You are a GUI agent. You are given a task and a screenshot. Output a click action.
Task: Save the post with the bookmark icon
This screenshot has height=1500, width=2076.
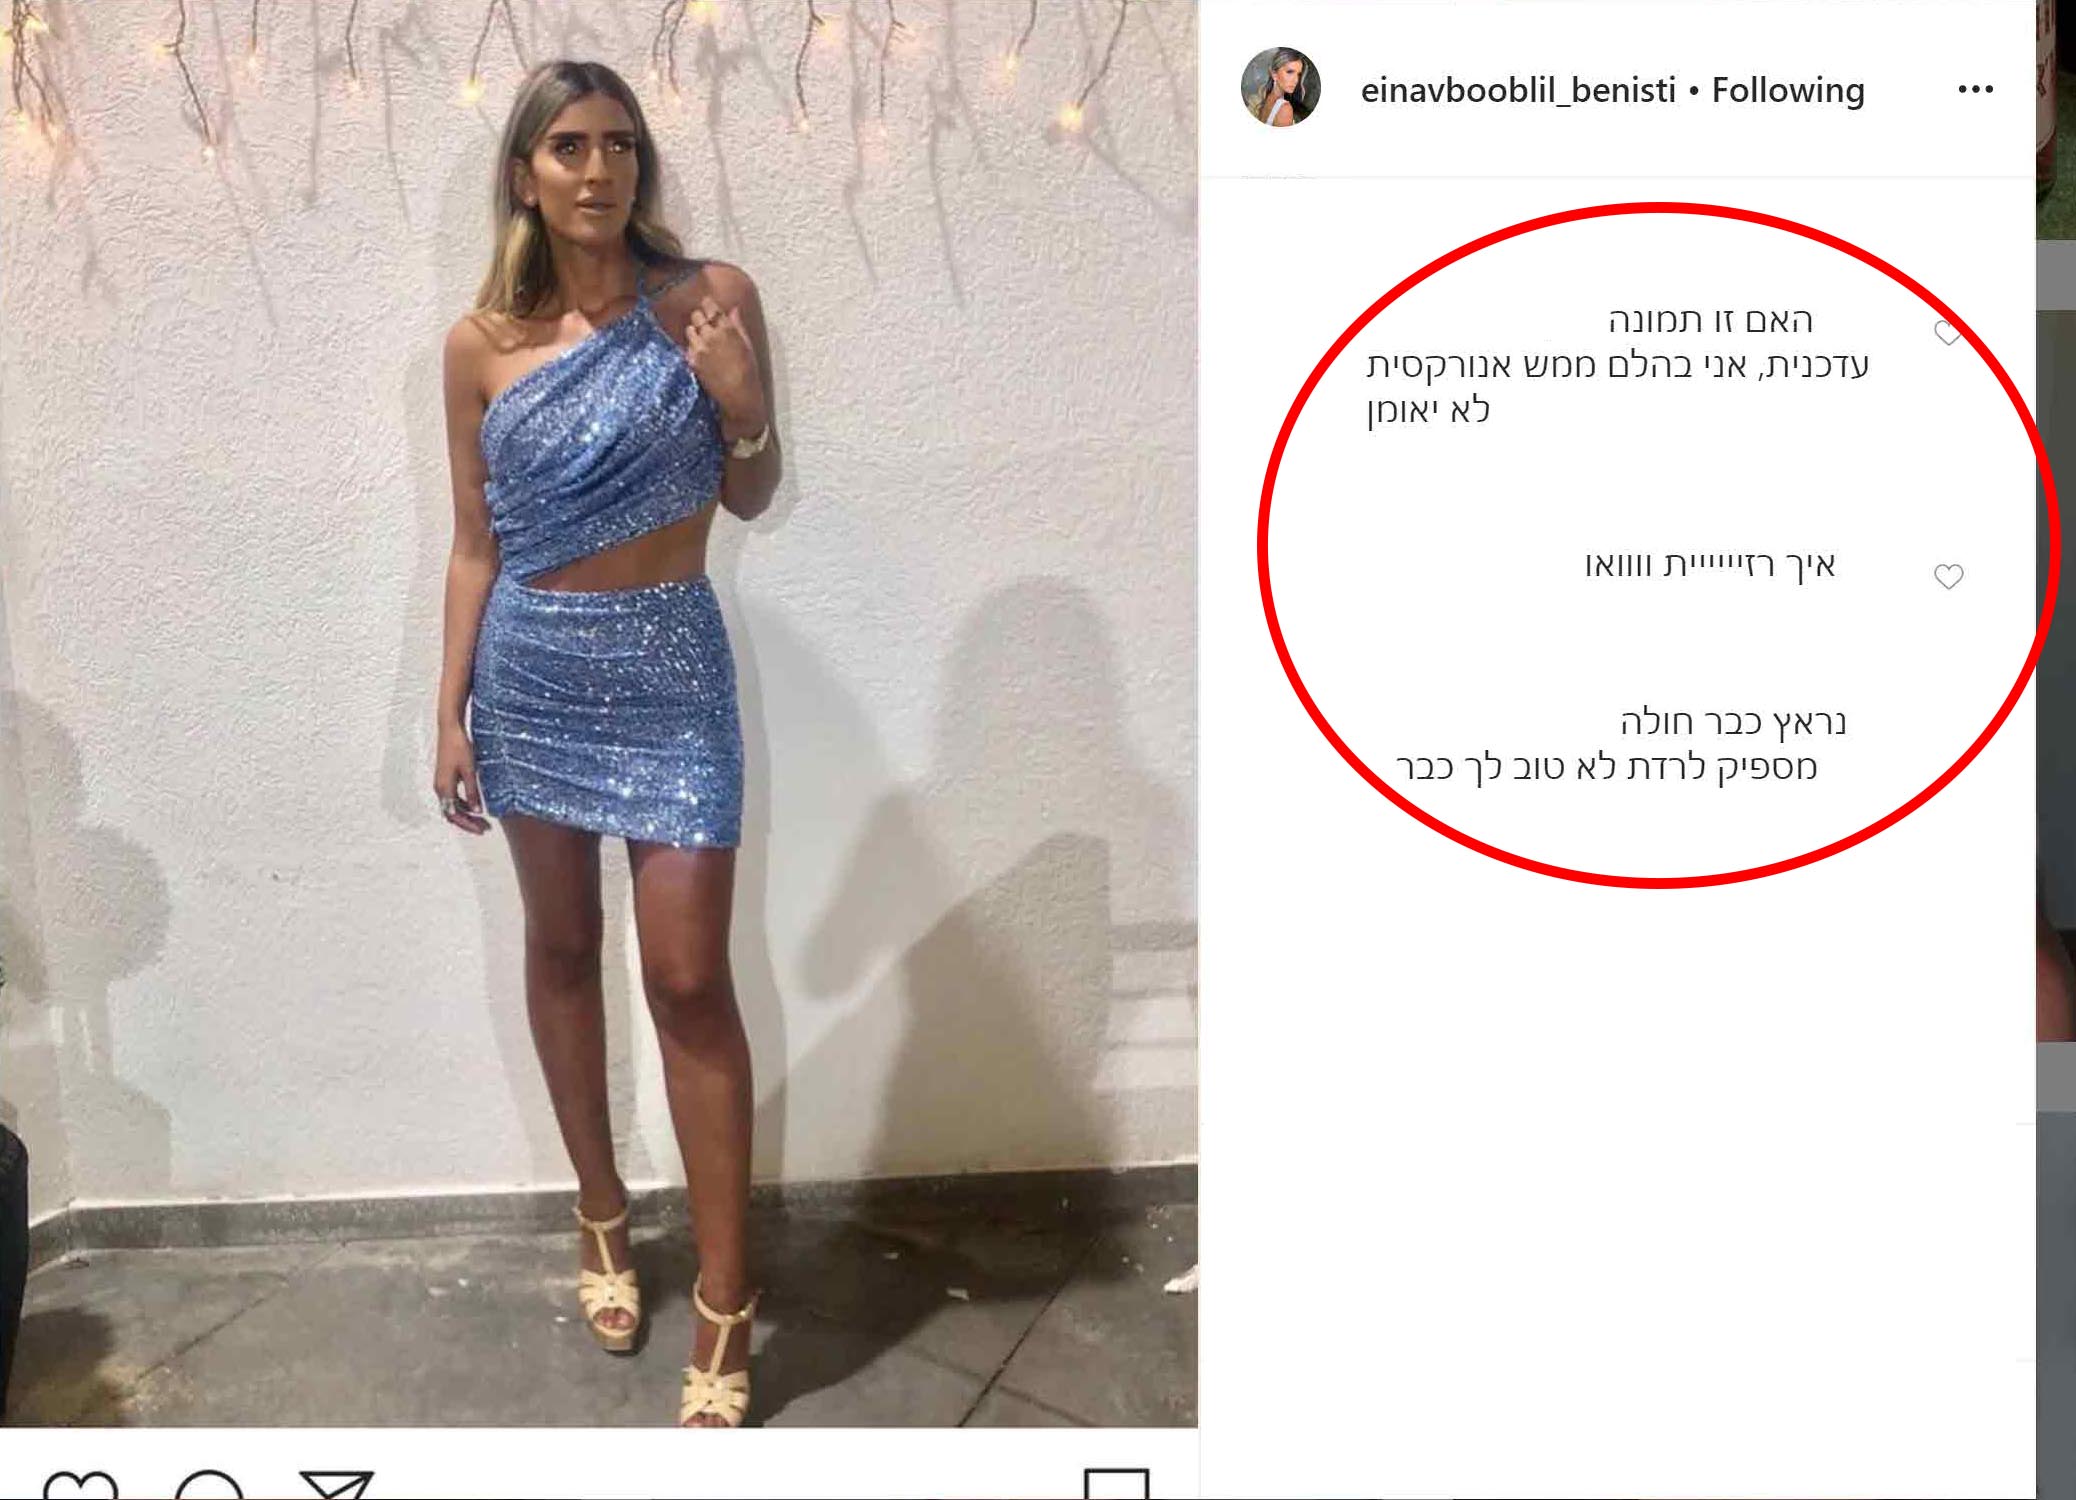coord(1117,1486)
